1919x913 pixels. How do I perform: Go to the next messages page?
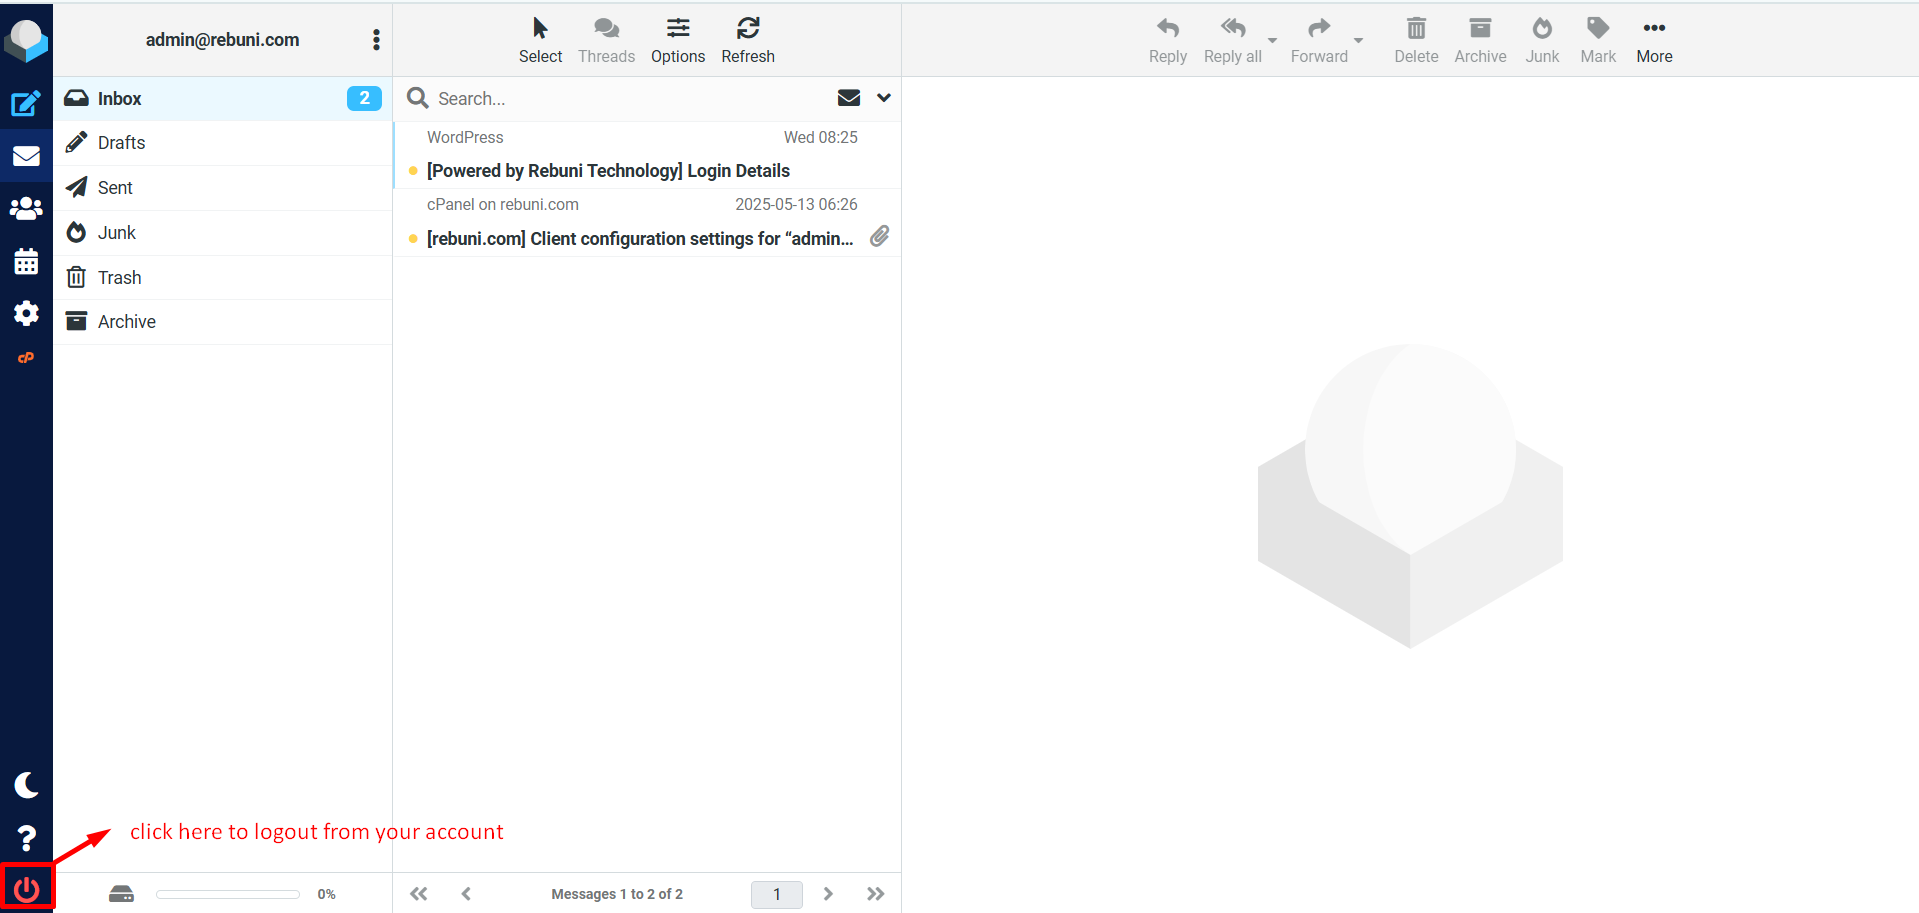coord(828,894)
